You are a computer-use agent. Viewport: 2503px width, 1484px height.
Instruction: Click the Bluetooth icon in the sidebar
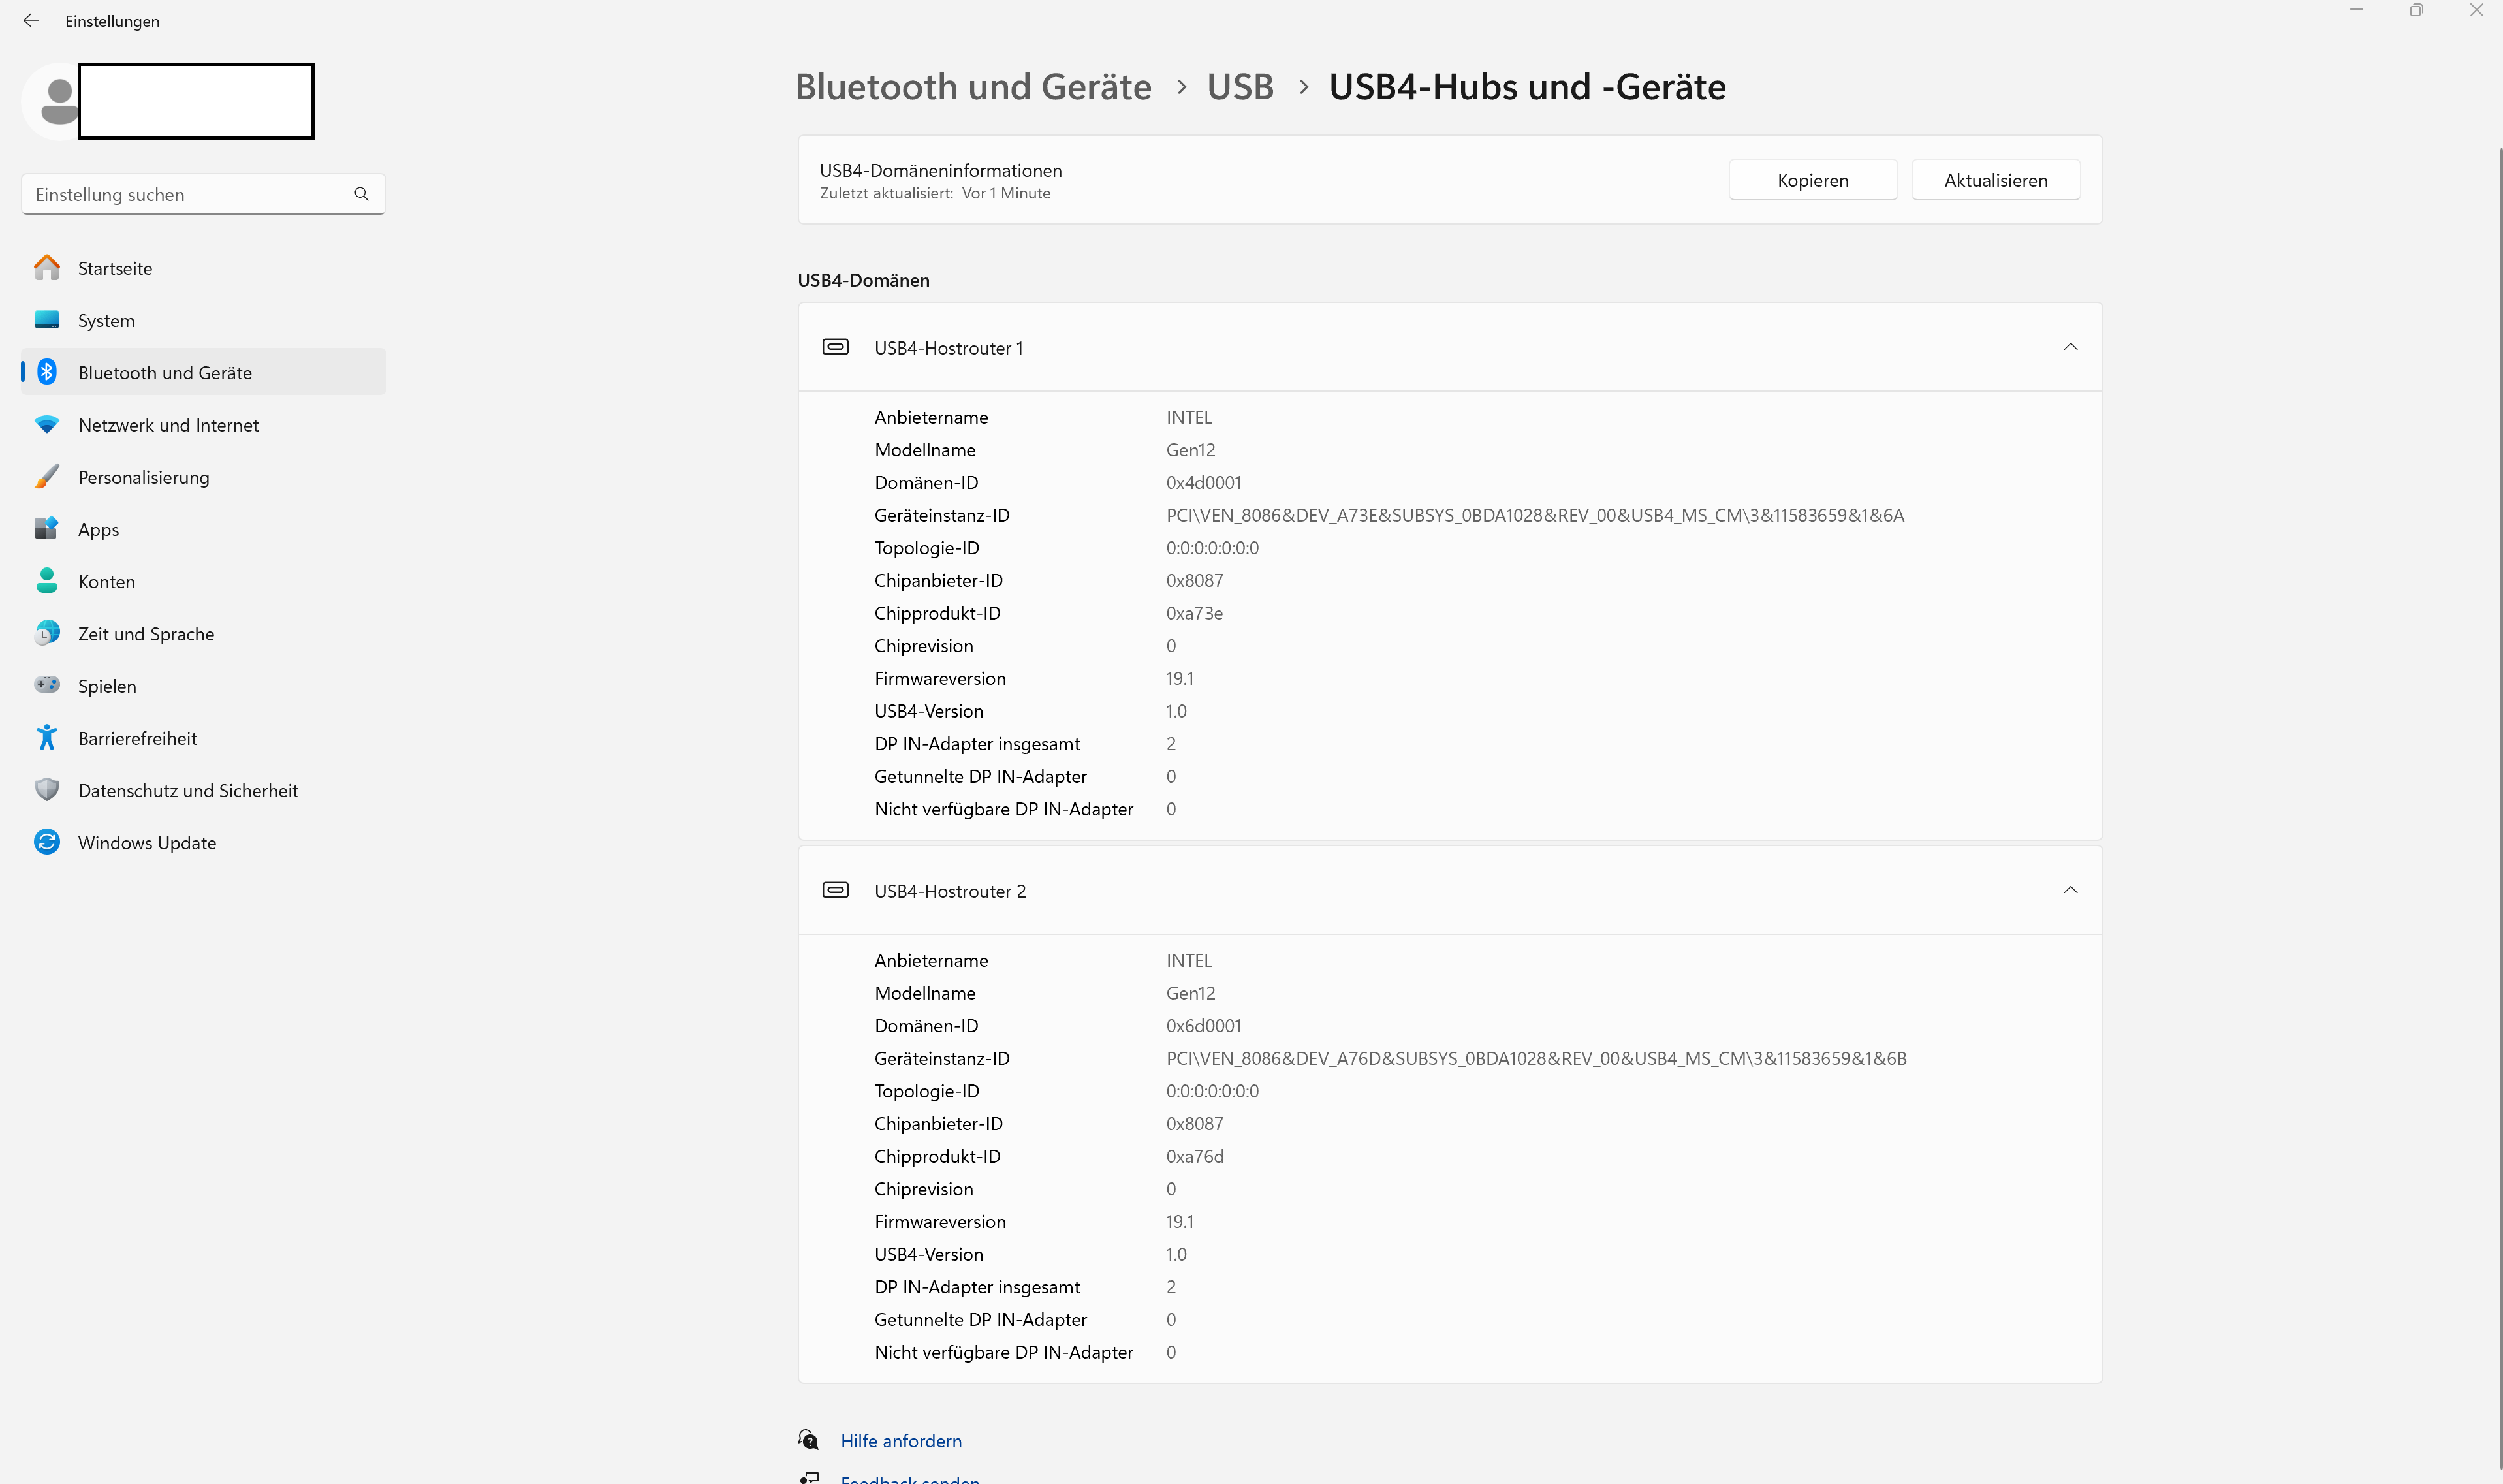[47, 372]
